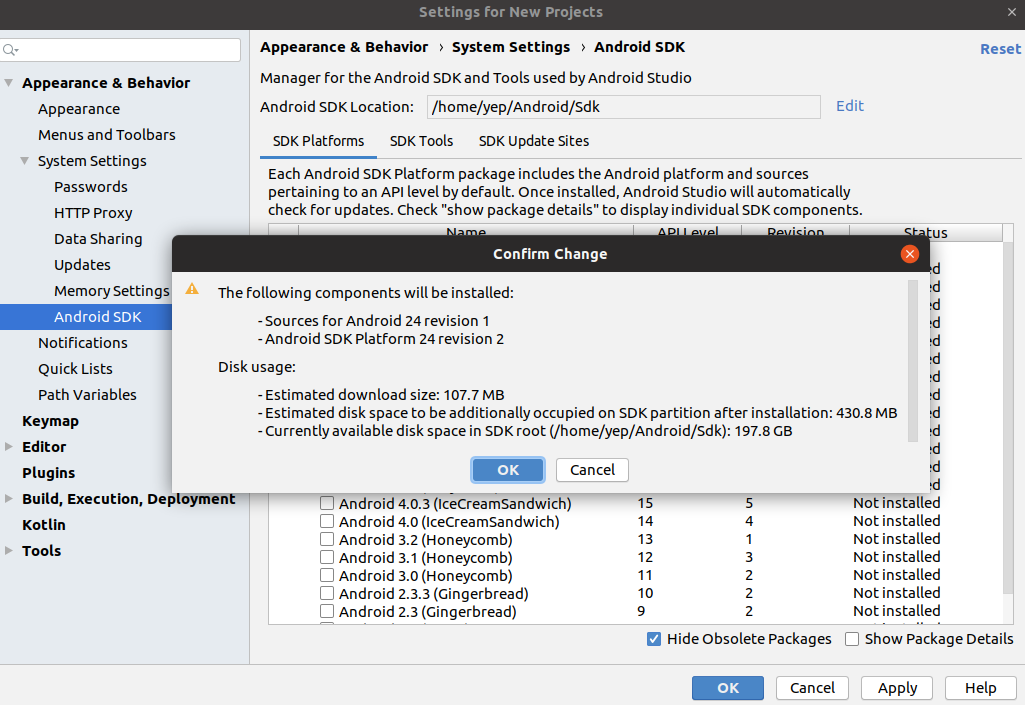Click Cancel button at bottom of Settings

pos(812,688)
